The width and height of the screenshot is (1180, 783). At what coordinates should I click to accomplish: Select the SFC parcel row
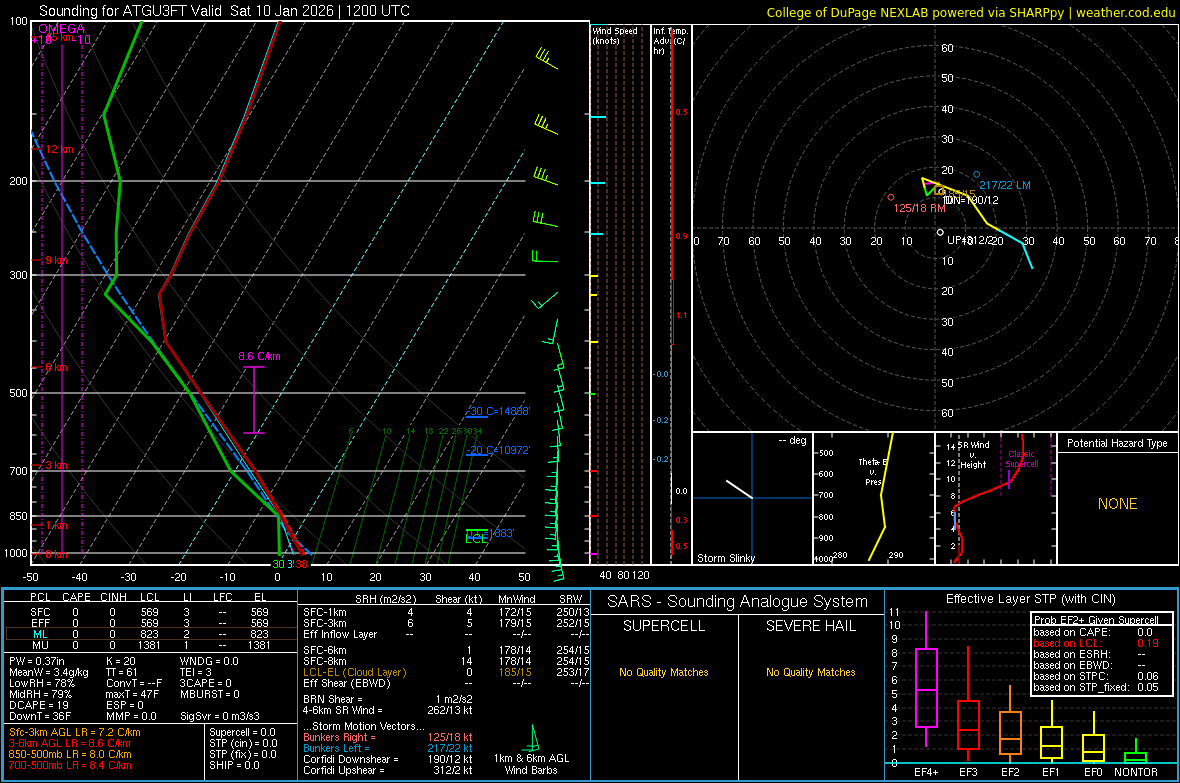[x=151, y=612]
